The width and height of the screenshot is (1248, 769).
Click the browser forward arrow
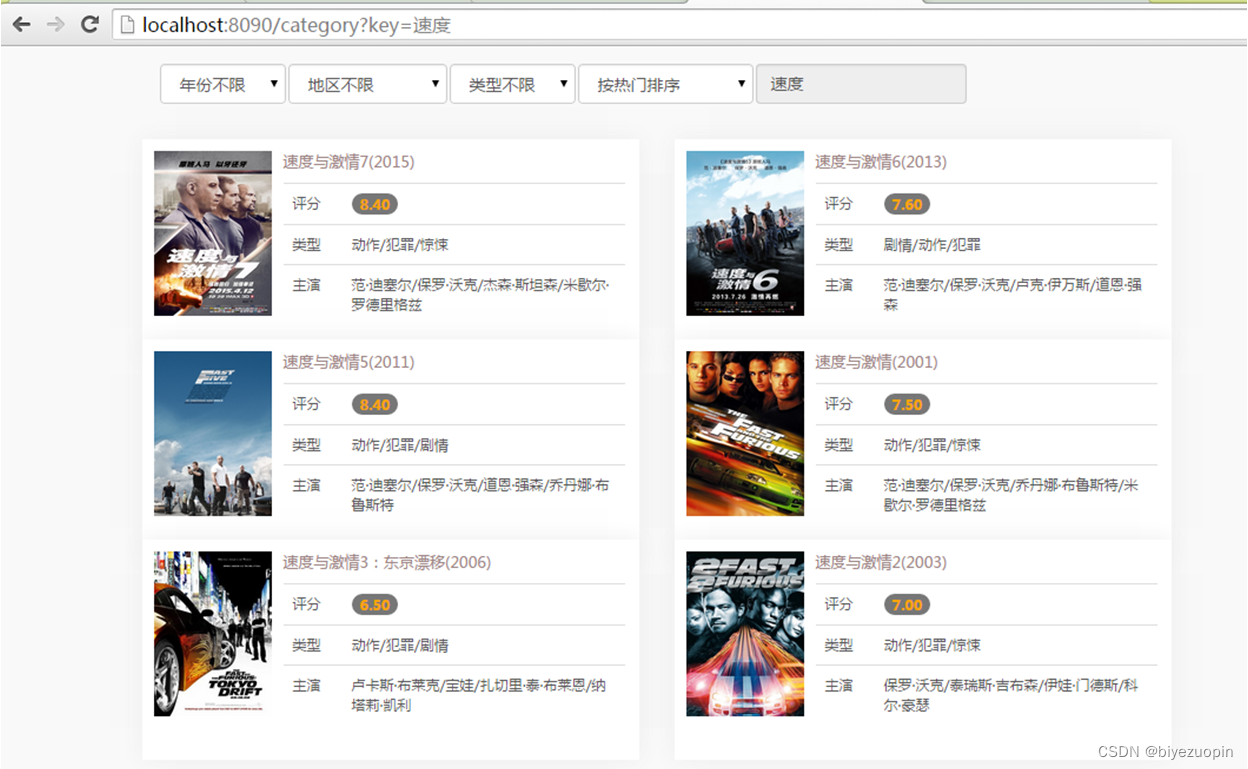[56, 24]
